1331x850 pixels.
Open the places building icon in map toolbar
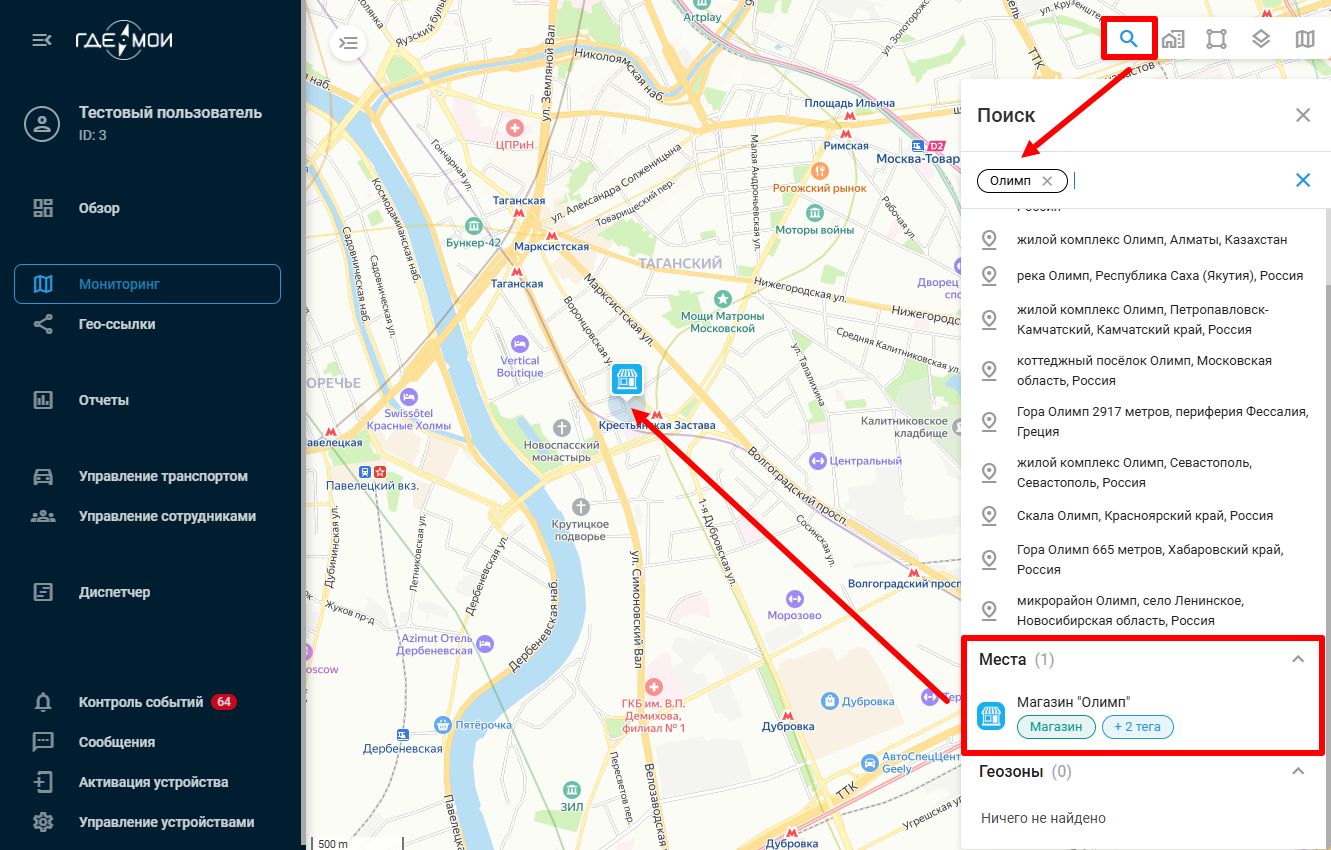click(1173, 40)
